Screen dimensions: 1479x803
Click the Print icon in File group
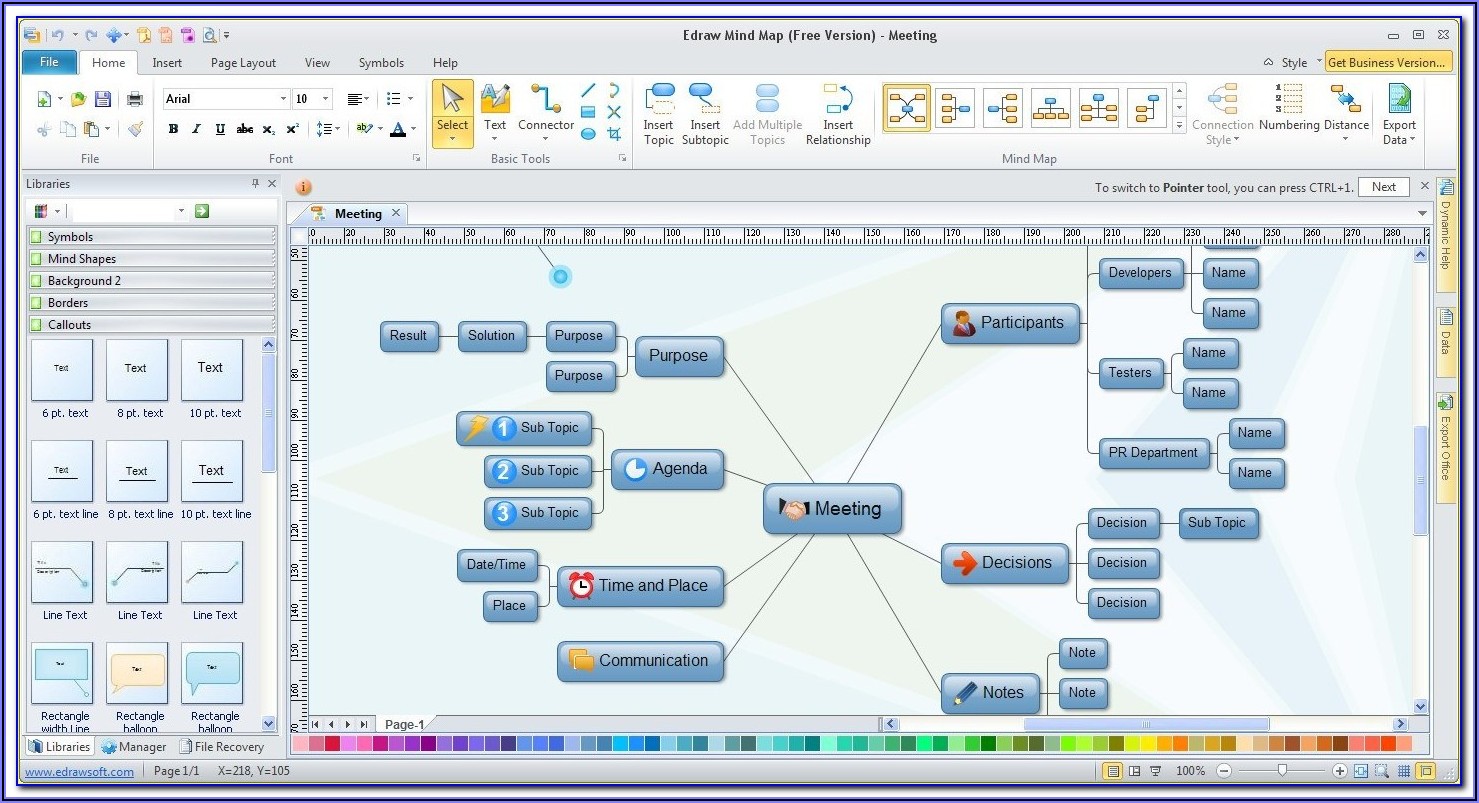134,99
